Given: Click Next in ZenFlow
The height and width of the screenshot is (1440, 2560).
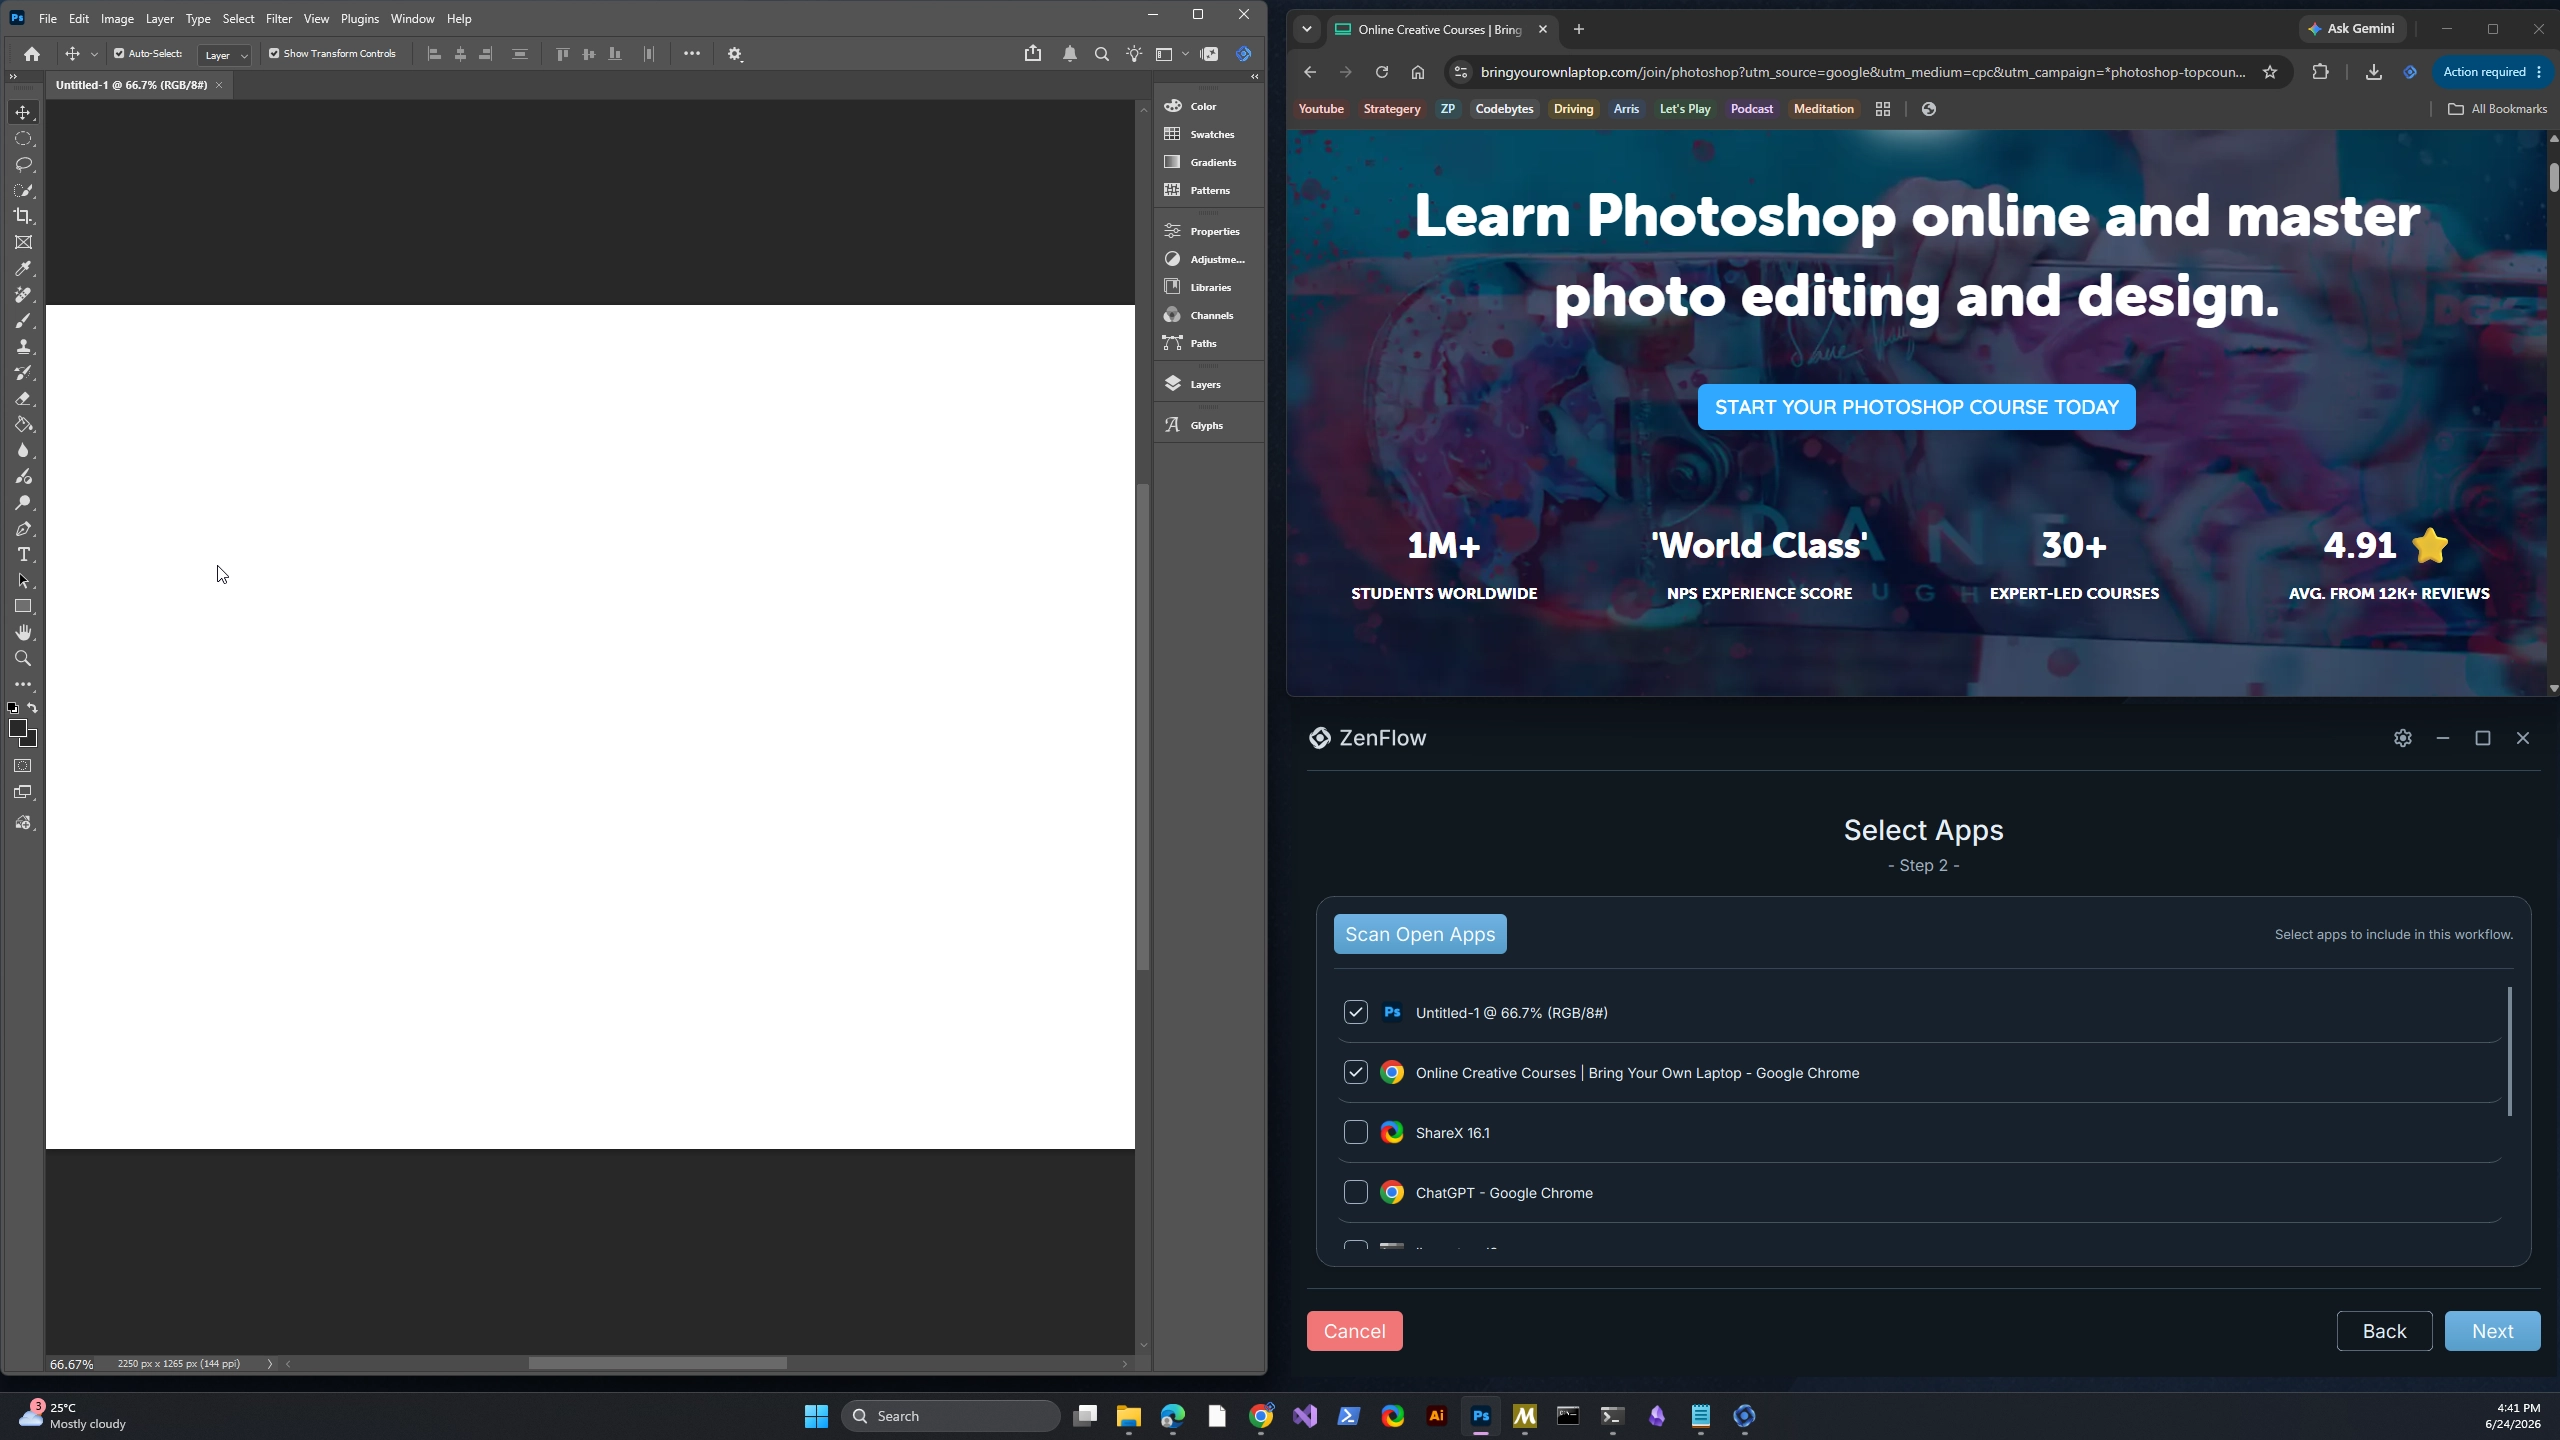Looking at the screenshot, I should coord(2492,1331).
